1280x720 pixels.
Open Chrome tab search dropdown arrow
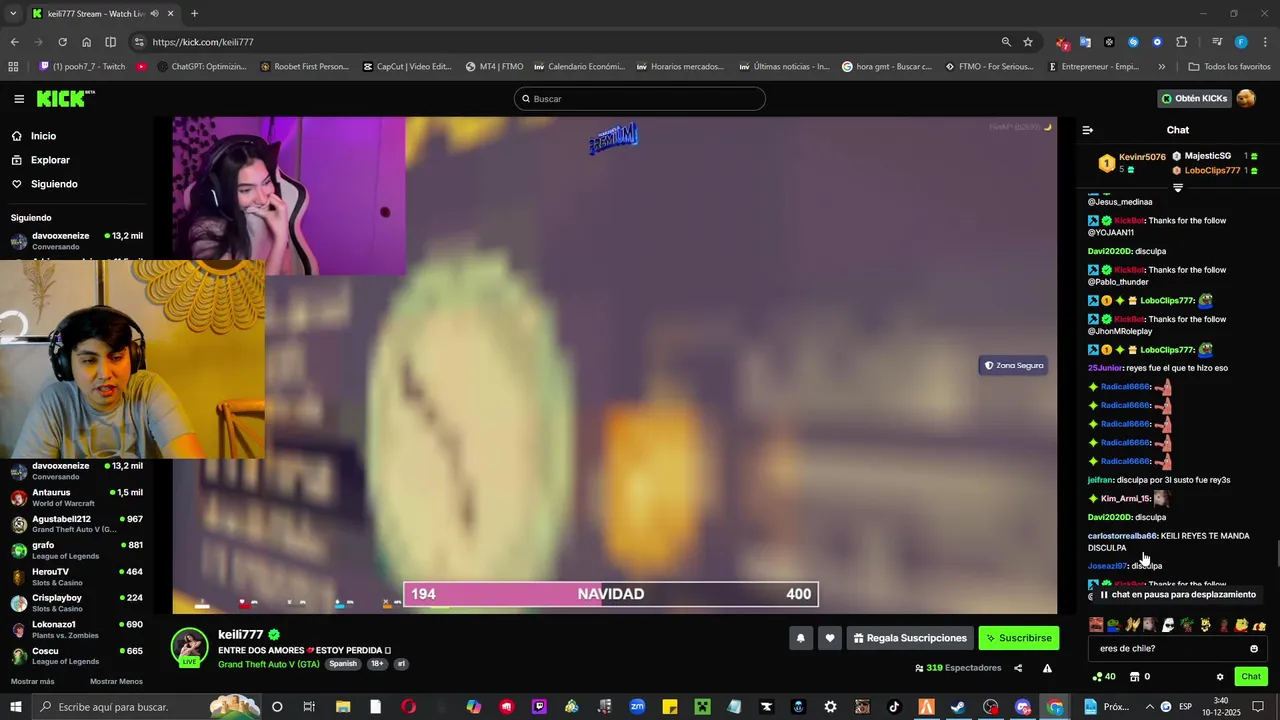[x=13, y=13]
